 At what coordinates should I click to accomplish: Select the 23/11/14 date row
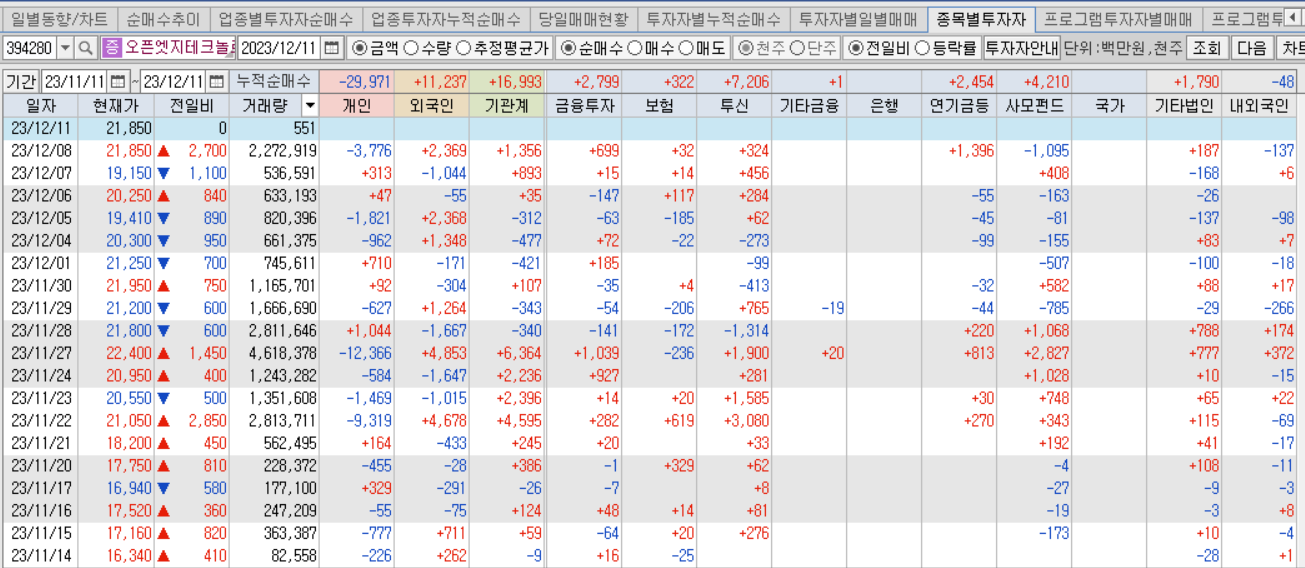click(x=650, y=556)
